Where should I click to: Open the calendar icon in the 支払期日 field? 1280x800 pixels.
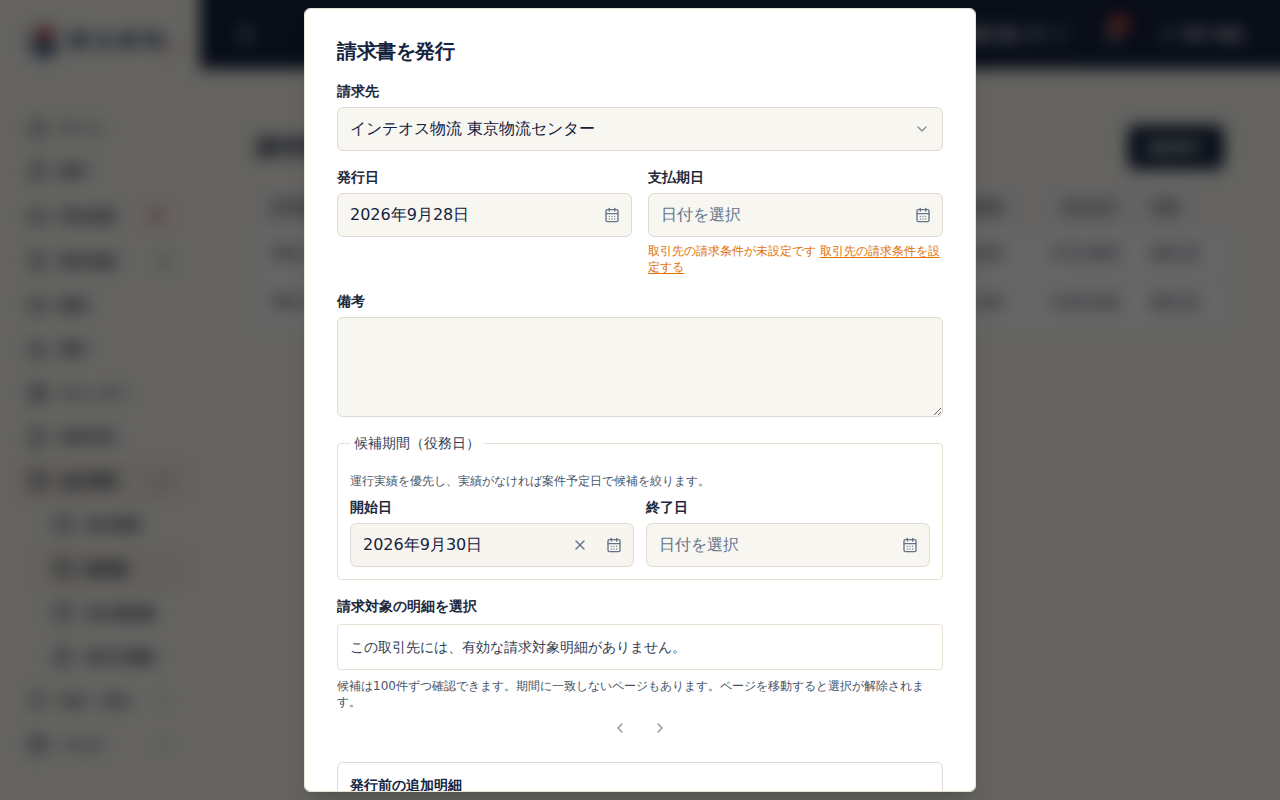point(923,215)
